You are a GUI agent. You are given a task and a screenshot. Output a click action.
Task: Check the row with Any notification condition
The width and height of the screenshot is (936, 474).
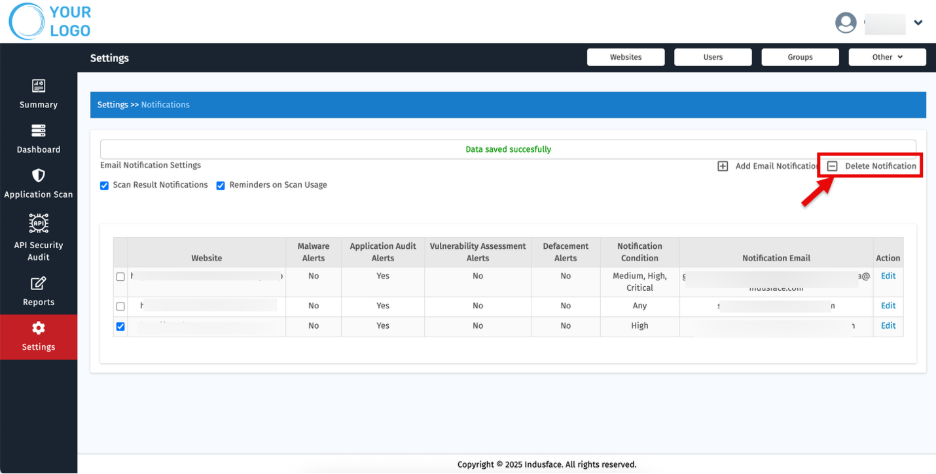[x=121, y=306]
